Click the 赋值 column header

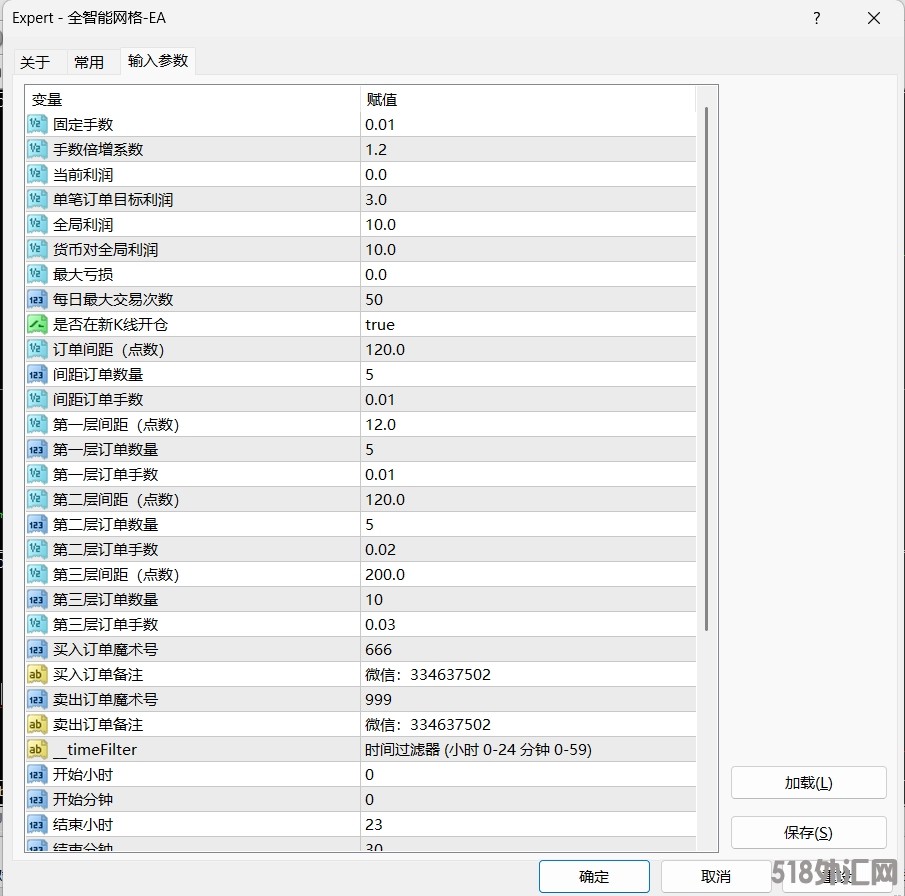[528, 99]
